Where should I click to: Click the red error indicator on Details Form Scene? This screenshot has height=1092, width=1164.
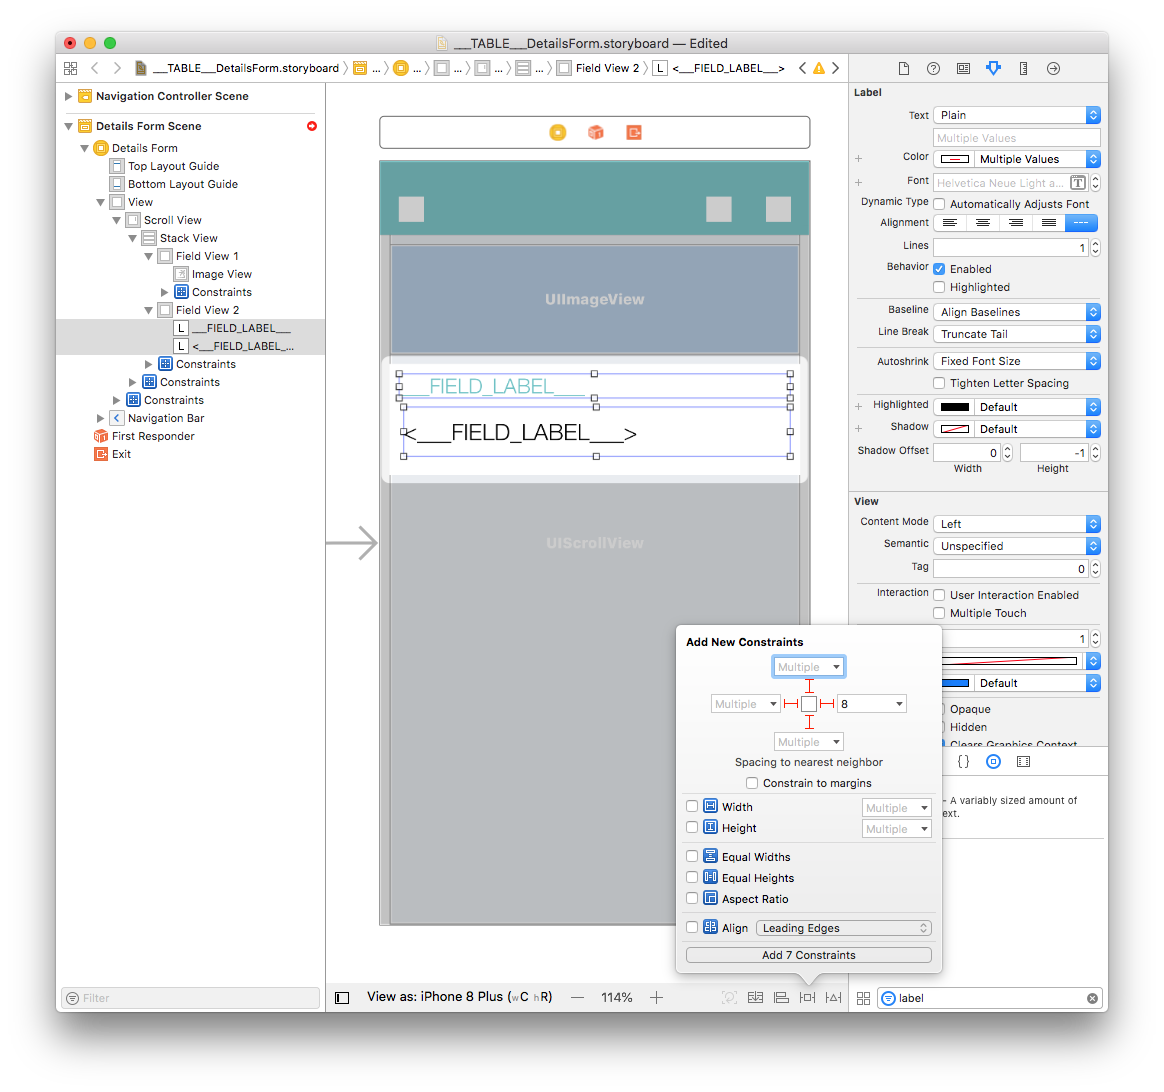coord(312,126)
